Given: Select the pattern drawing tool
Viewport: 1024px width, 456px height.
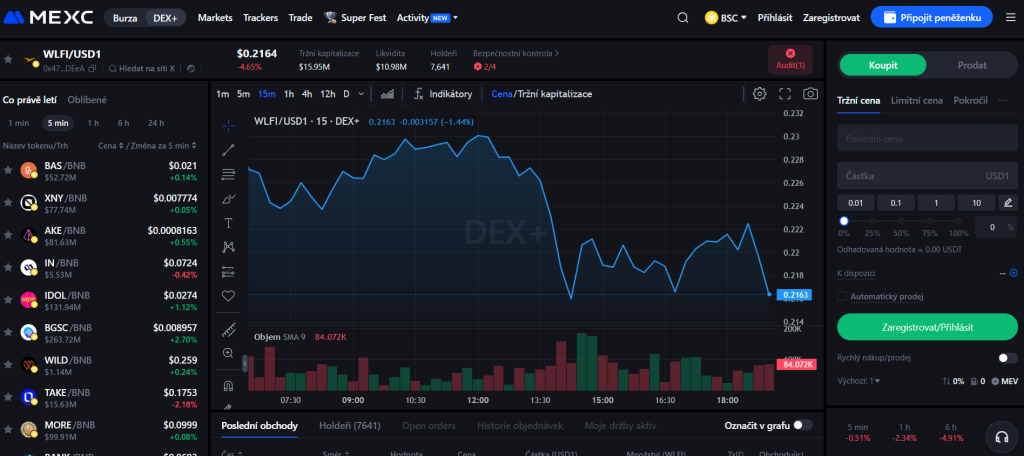Looking at the screenshot, I should [228, 247].
